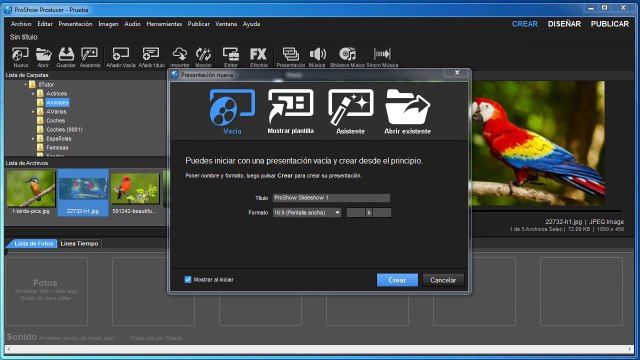Collapse the 0Tutor folder node
This screenshot has width=640, height=360.
tap(25, 84)
